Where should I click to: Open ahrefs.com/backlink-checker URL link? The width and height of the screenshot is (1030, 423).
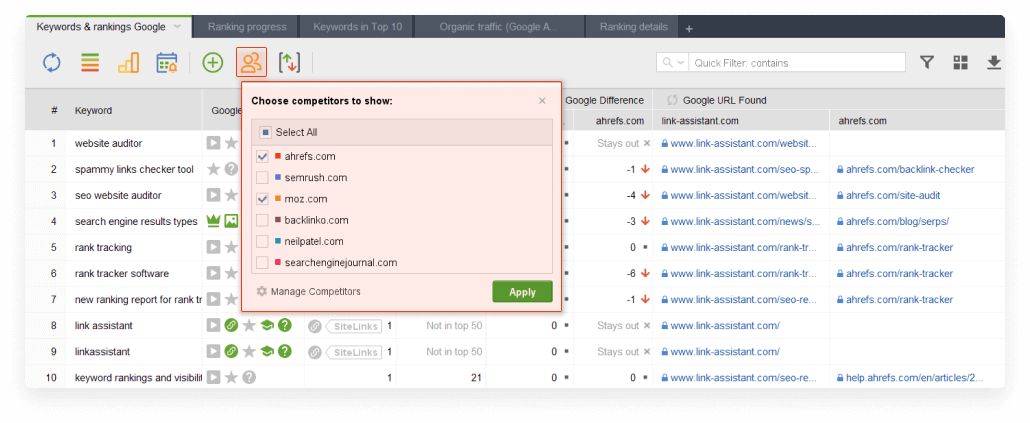[910, 169]
